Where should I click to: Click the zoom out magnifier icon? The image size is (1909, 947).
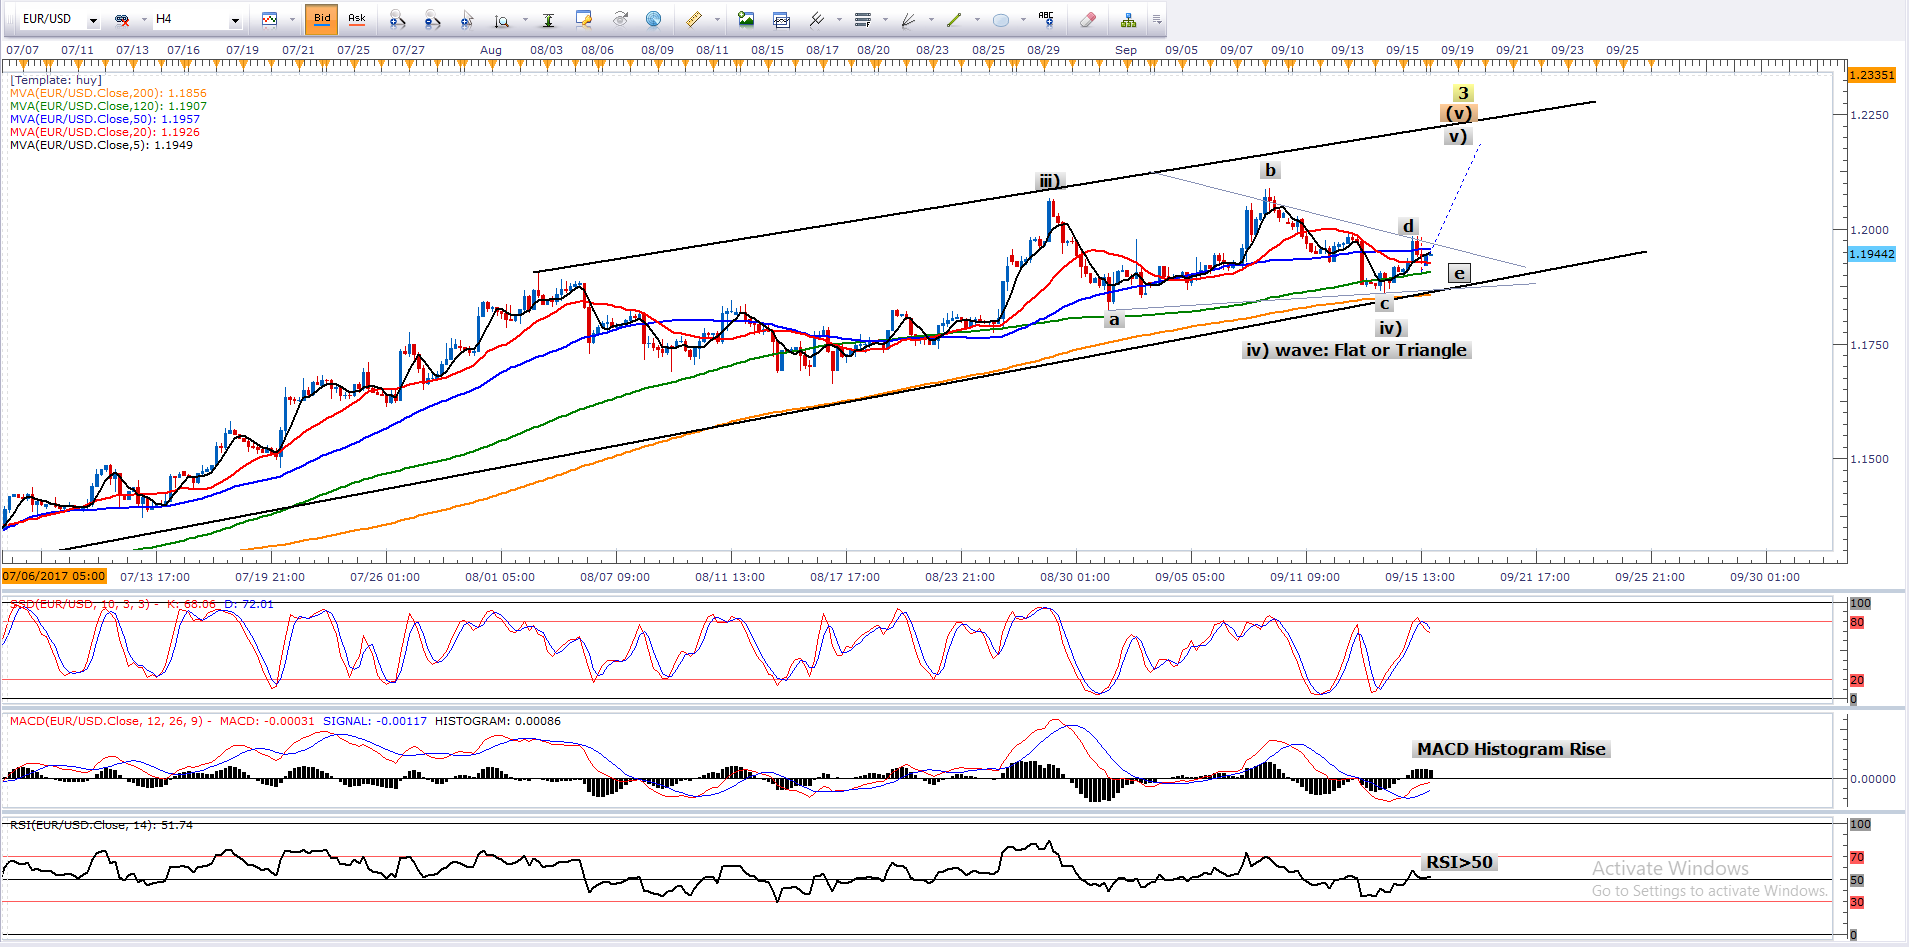click(x=432, y=19)
